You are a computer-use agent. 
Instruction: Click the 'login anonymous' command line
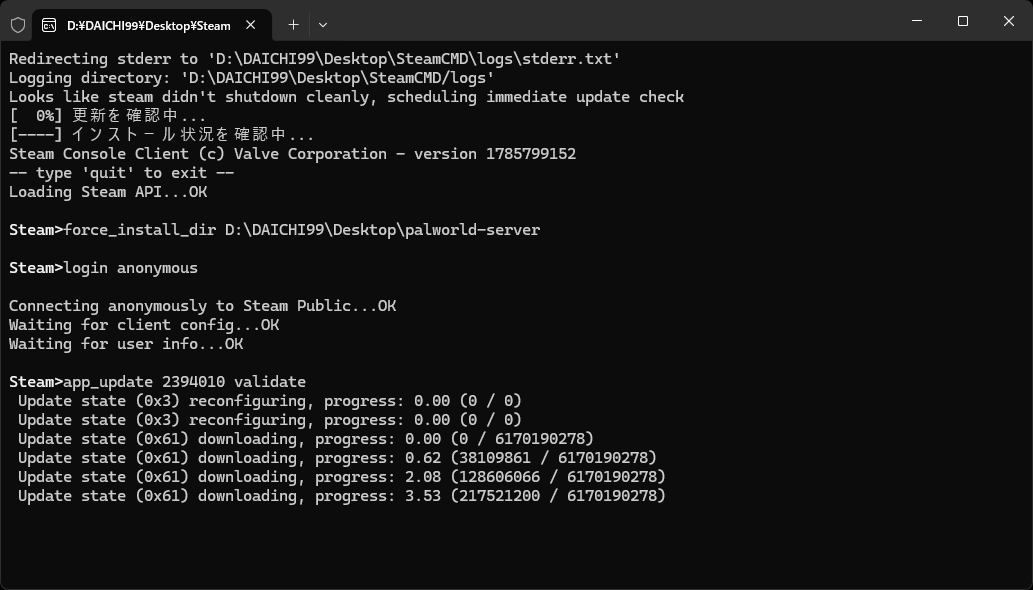tap(103, 268)
